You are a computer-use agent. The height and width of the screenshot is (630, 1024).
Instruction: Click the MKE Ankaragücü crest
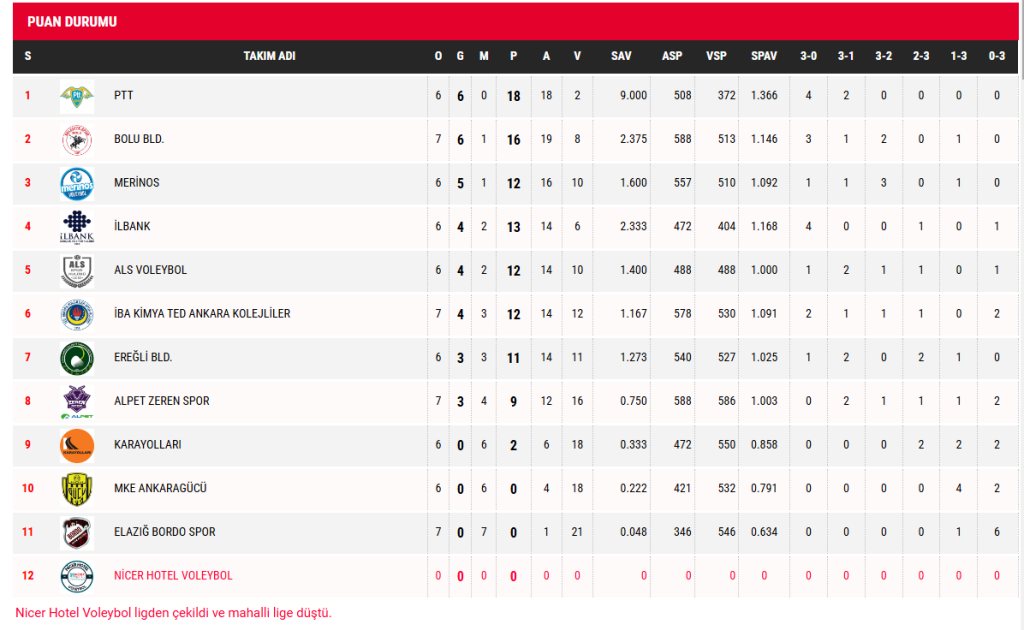(x=77, y=489)
